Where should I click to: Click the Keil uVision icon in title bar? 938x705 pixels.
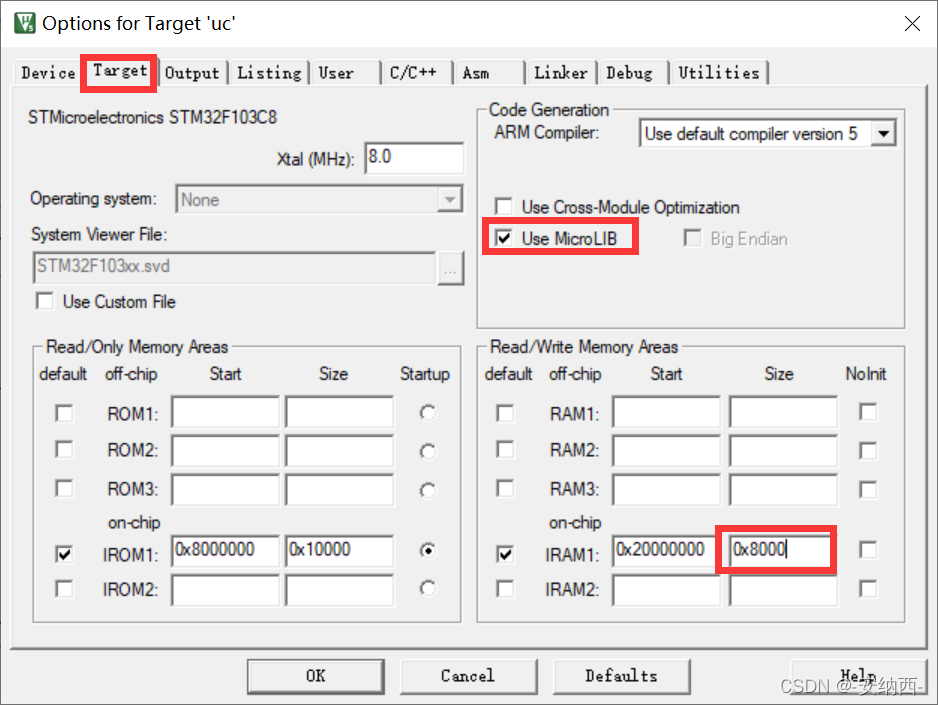click(25, 23)
